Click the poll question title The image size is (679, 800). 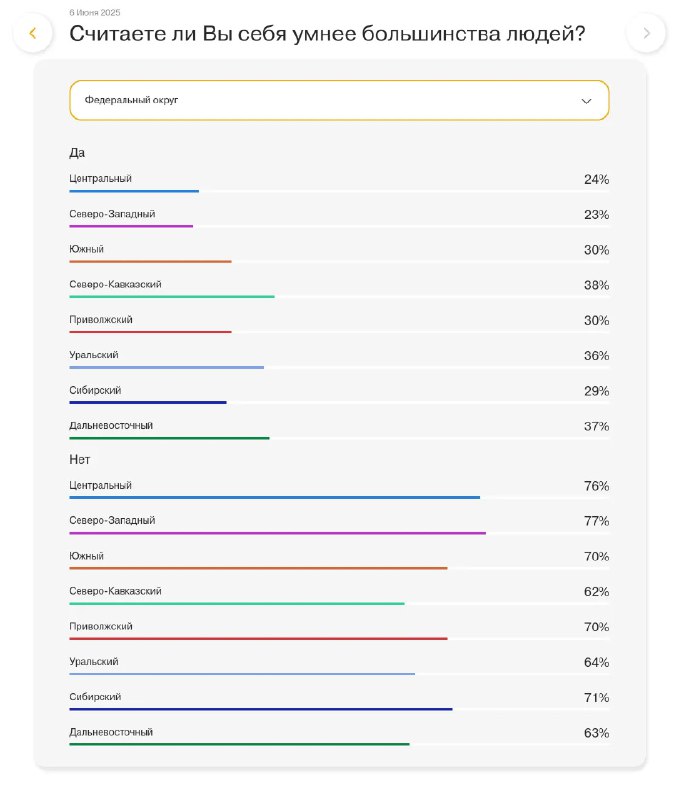pyautogui.click(x=327, y=34)
